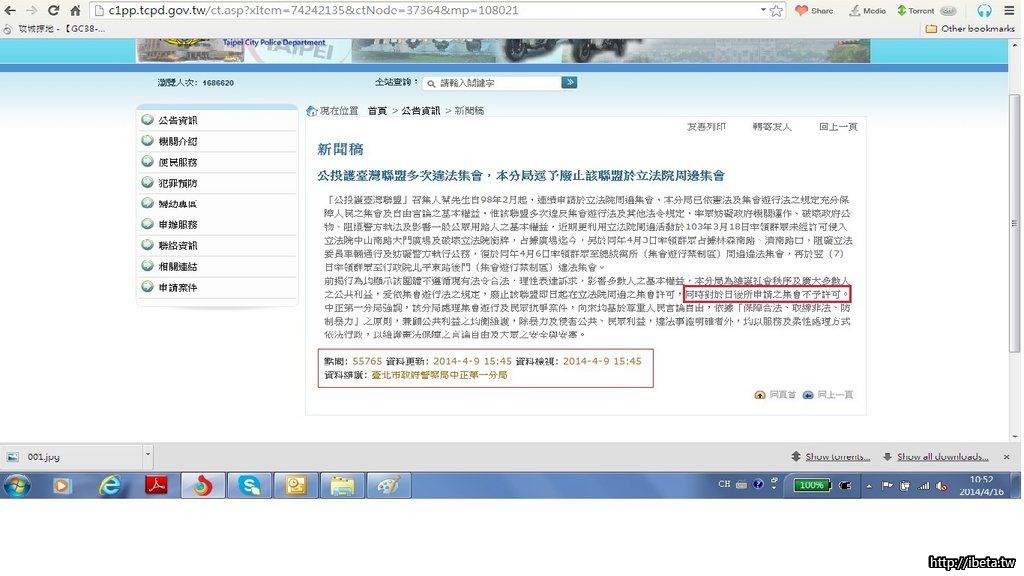Click the blue site search submit button

tap(569, 83)
